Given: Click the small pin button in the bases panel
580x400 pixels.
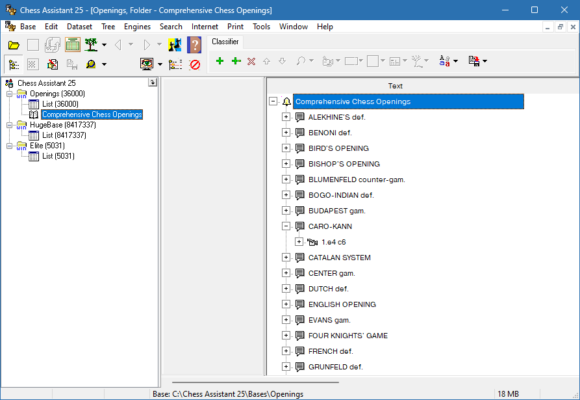Looking at the screenshot, I should pos(152,82).
